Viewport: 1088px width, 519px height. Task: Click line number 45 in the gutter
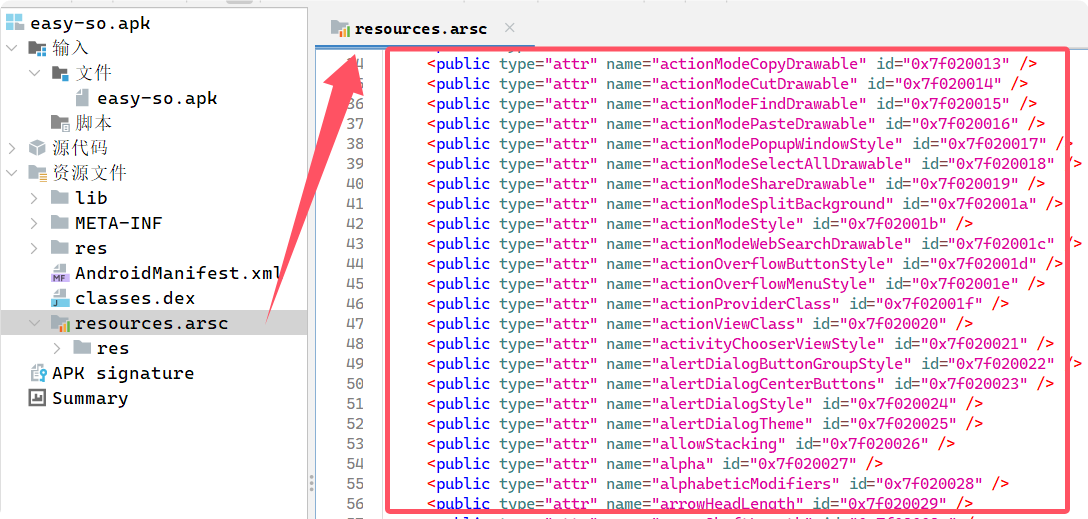click(355, 284)
